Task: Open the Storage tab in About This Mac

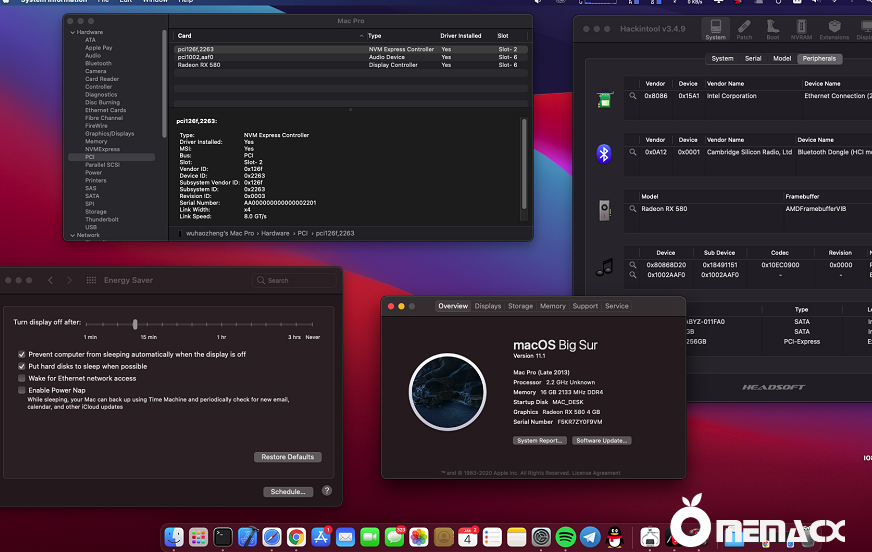Action: (x=520, y=306)
